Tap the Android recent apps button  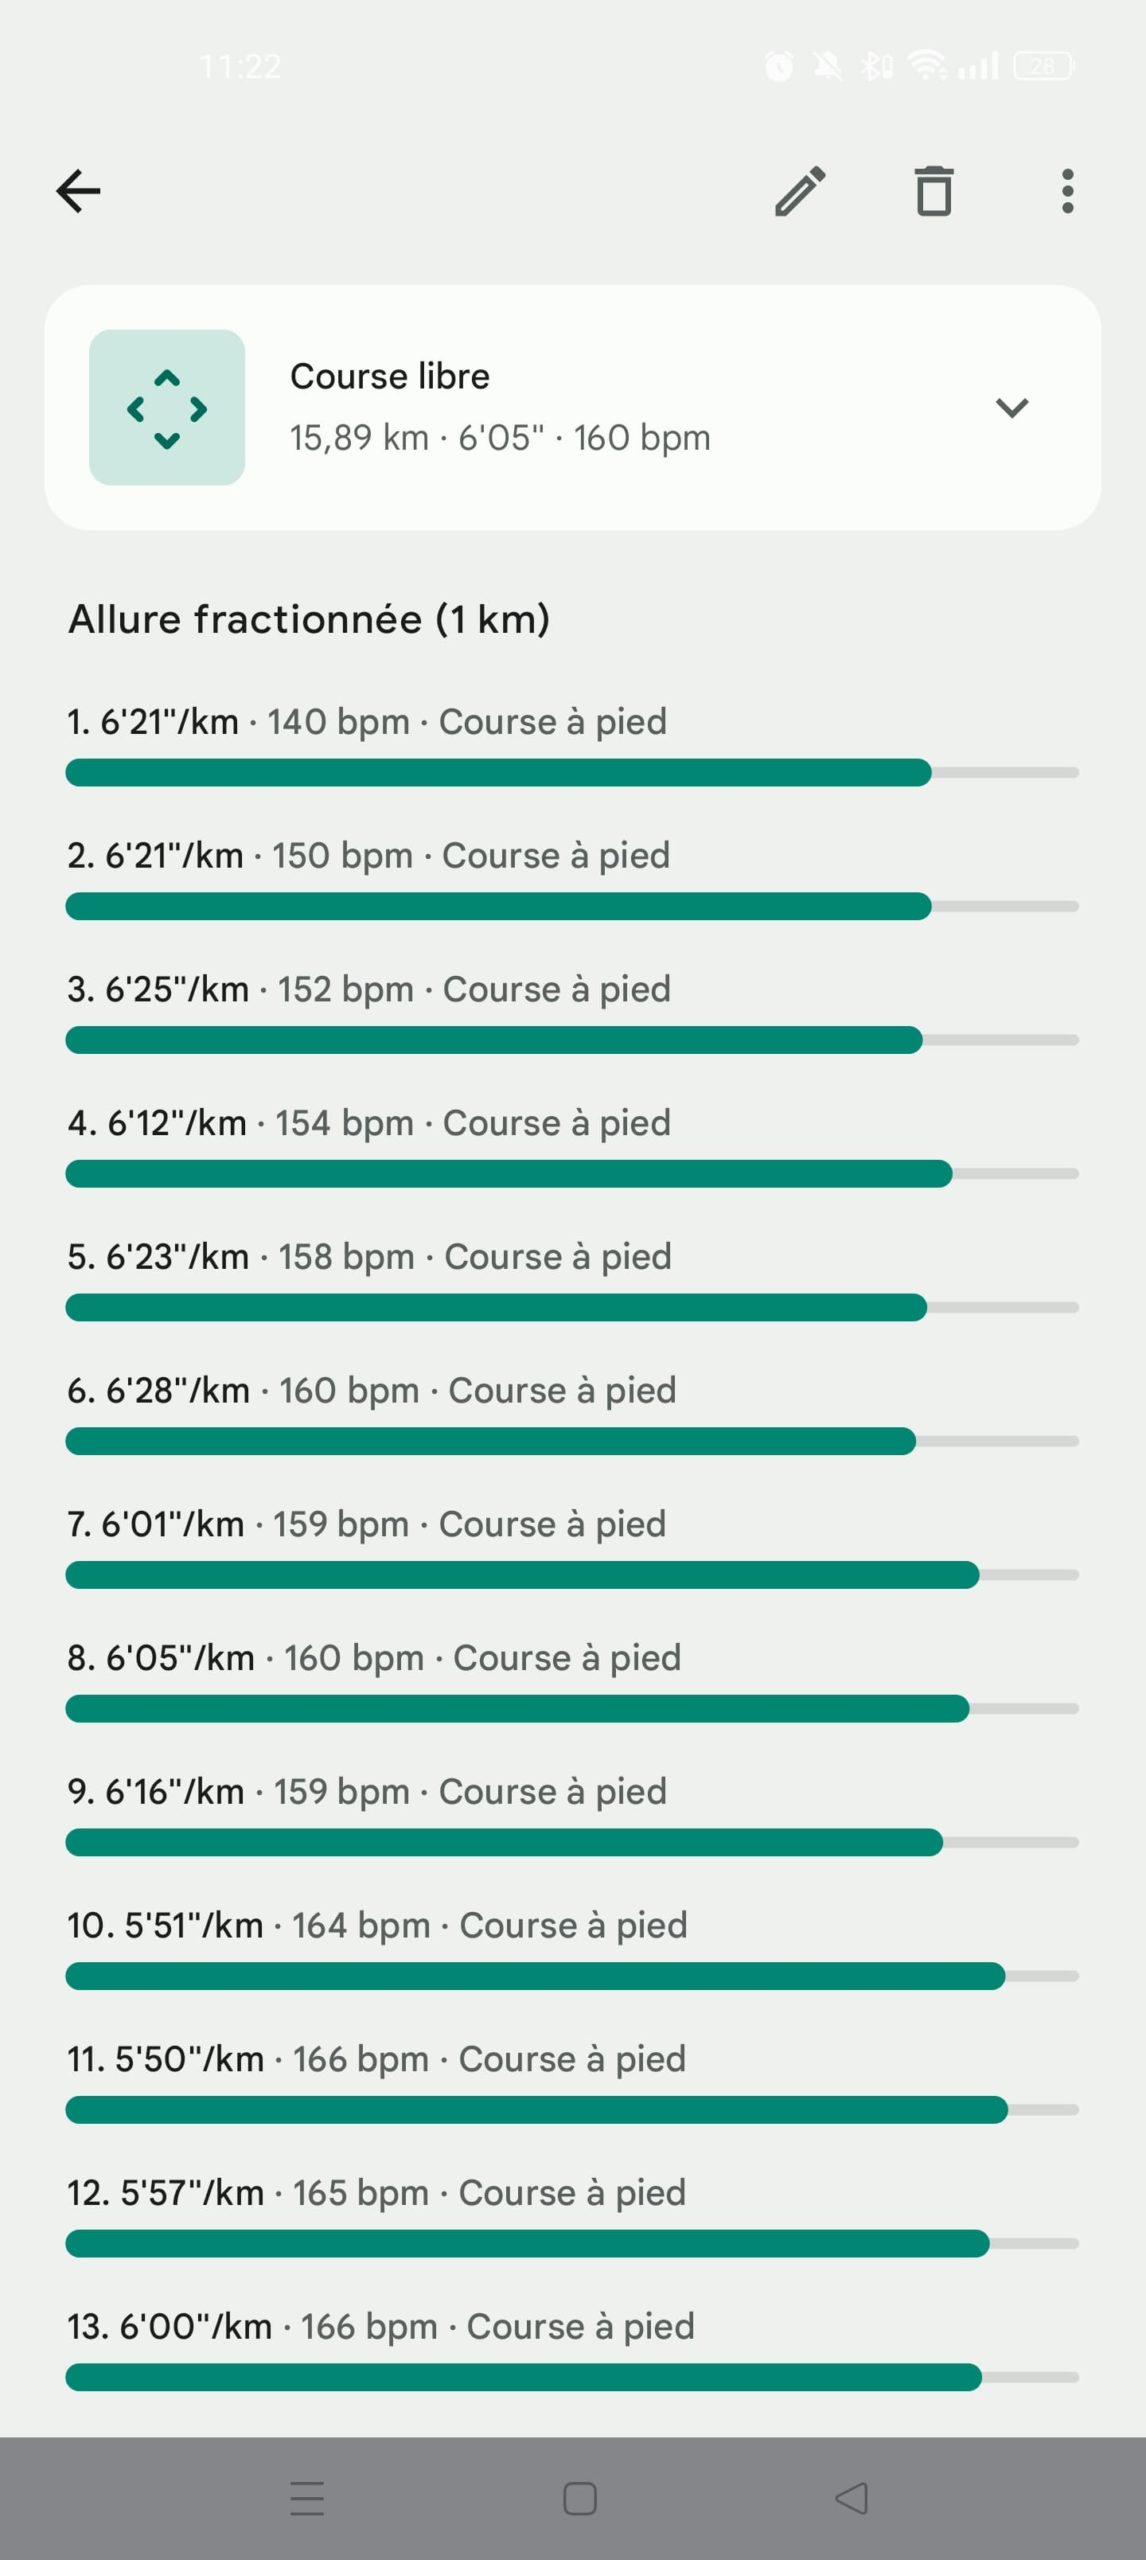307,2498
